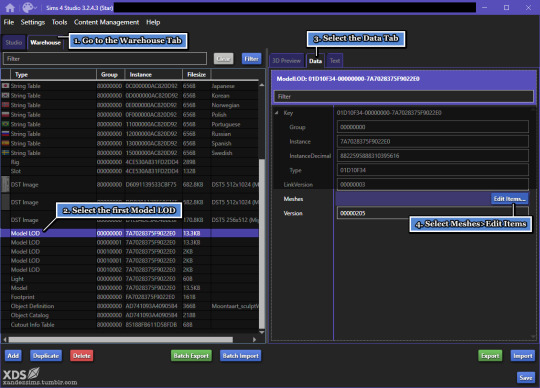Viewport: 540px width, 388px height.
Task: Click the Type value field 01D10F34
Action: pos(433,170)
